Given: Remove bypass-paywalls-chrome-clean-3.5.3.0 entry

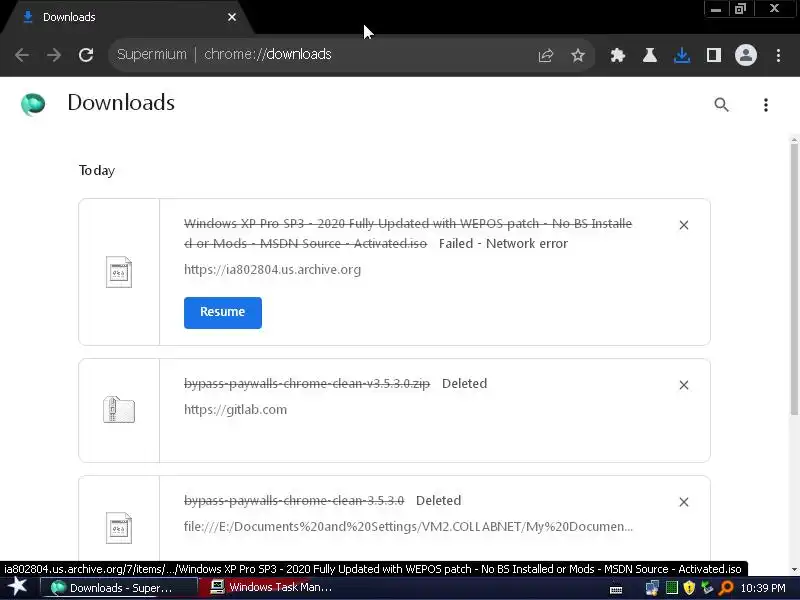Looking at the screenshot, I should coord(684,502).
